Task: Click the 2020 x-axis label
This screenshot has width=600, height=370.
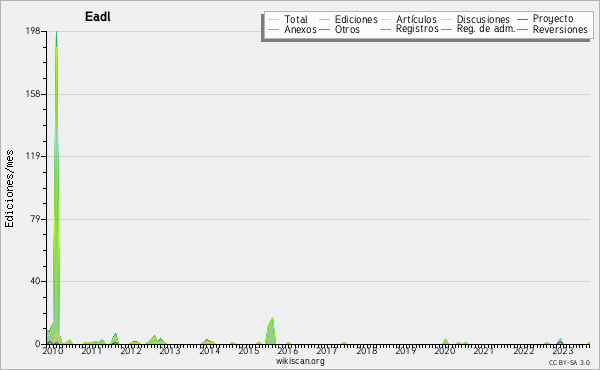Action: [x=445, y=351]
